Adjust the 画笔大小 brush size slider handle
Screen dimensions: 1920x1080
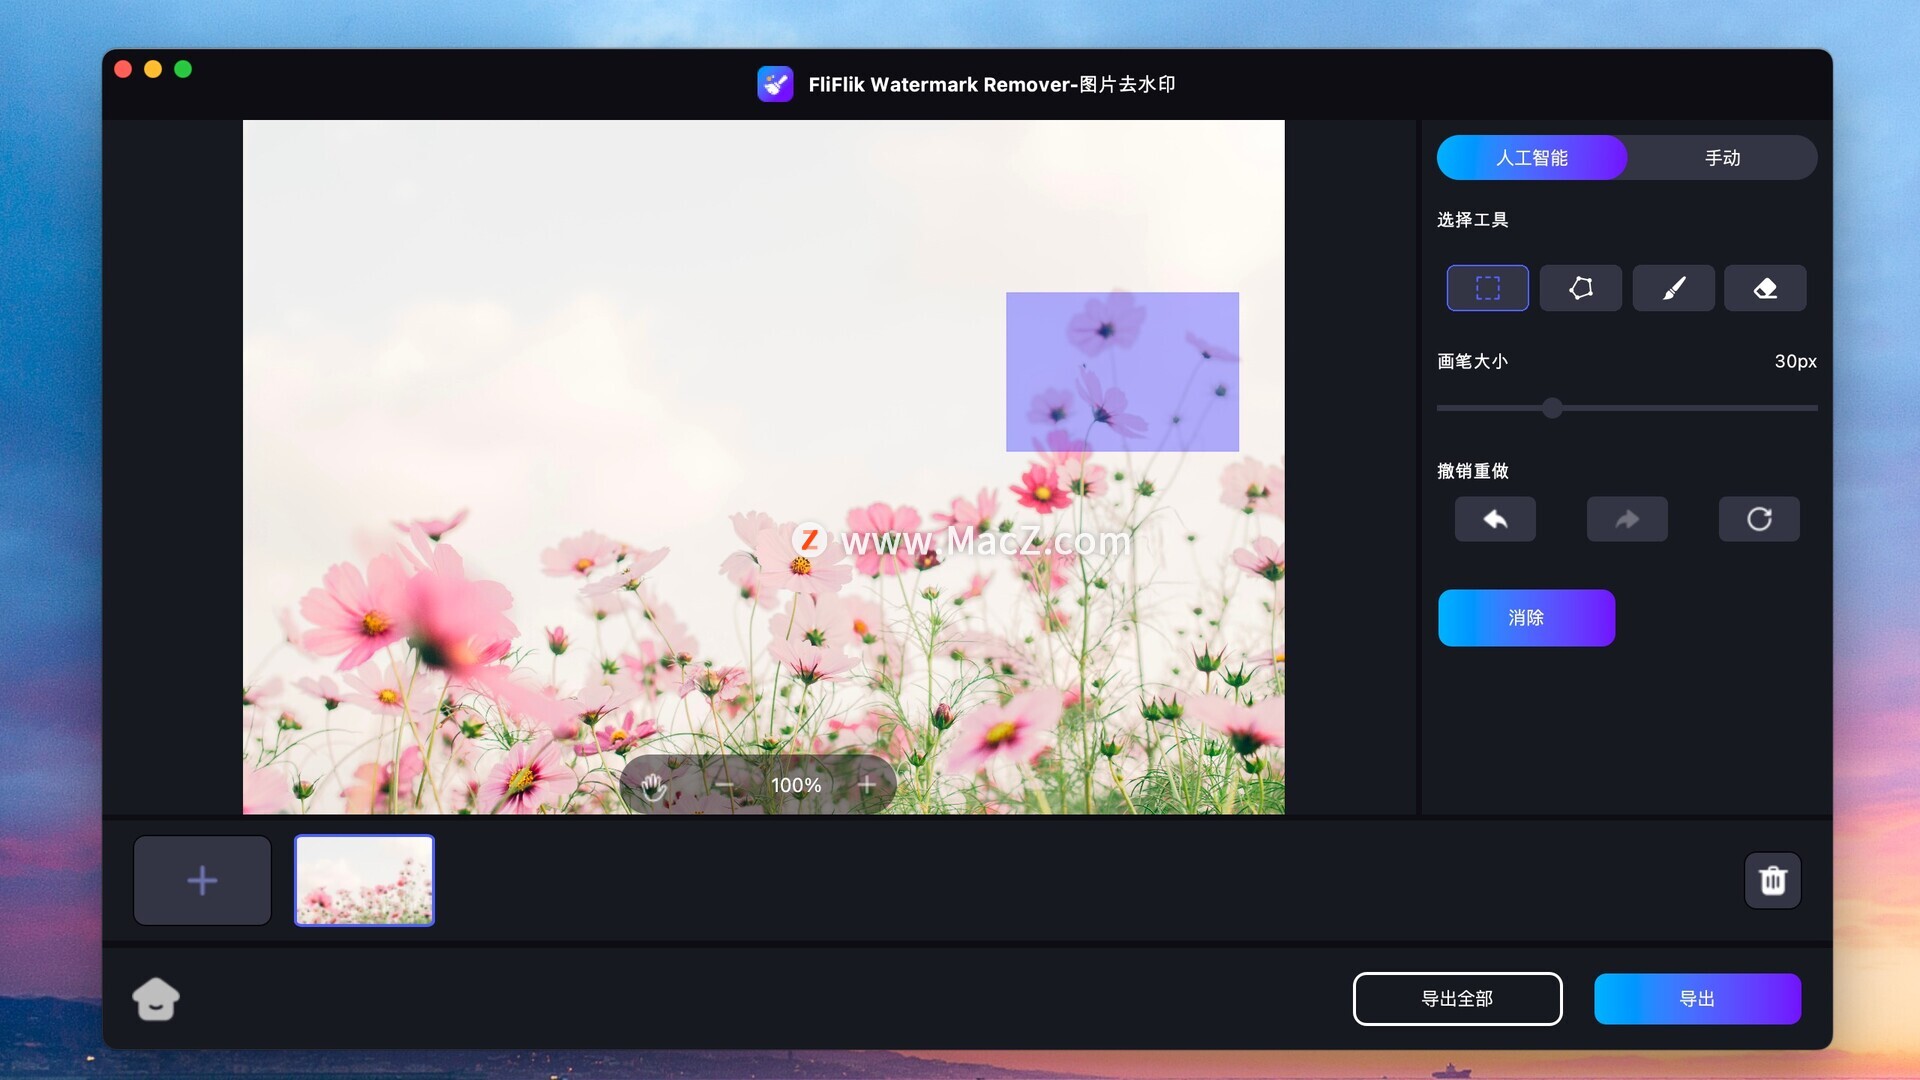click(1552, 408)
